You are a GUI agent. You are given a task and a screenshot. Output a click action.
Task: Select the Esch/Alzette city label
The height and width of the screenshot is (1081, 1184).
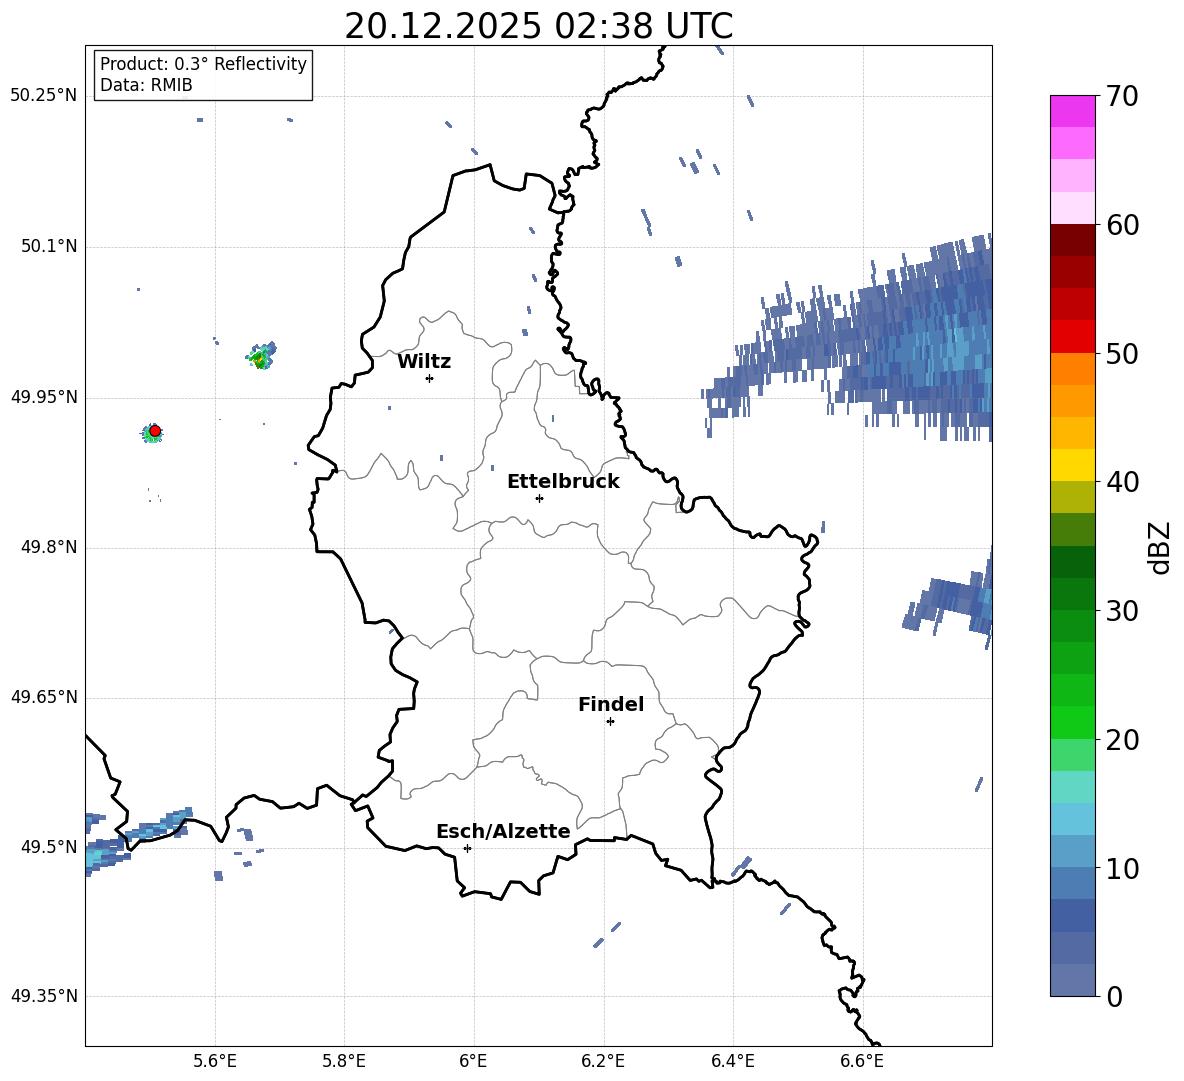503,832
